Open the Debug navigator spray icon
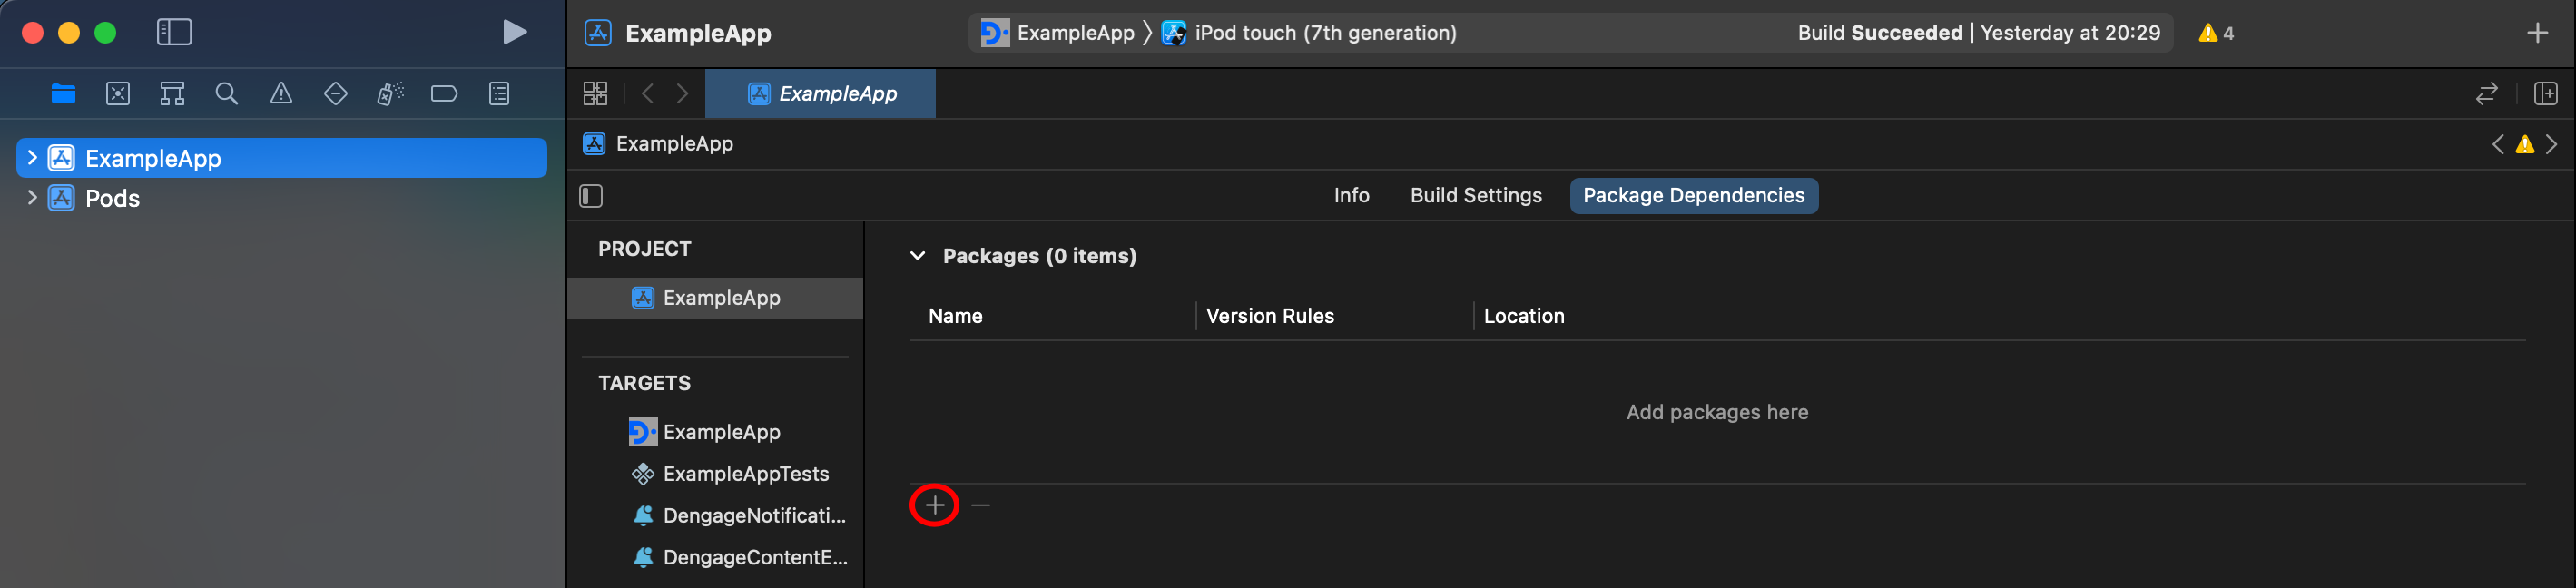Screen dimensions: 2576x588 pyautogui.click(x=390, y=94)
